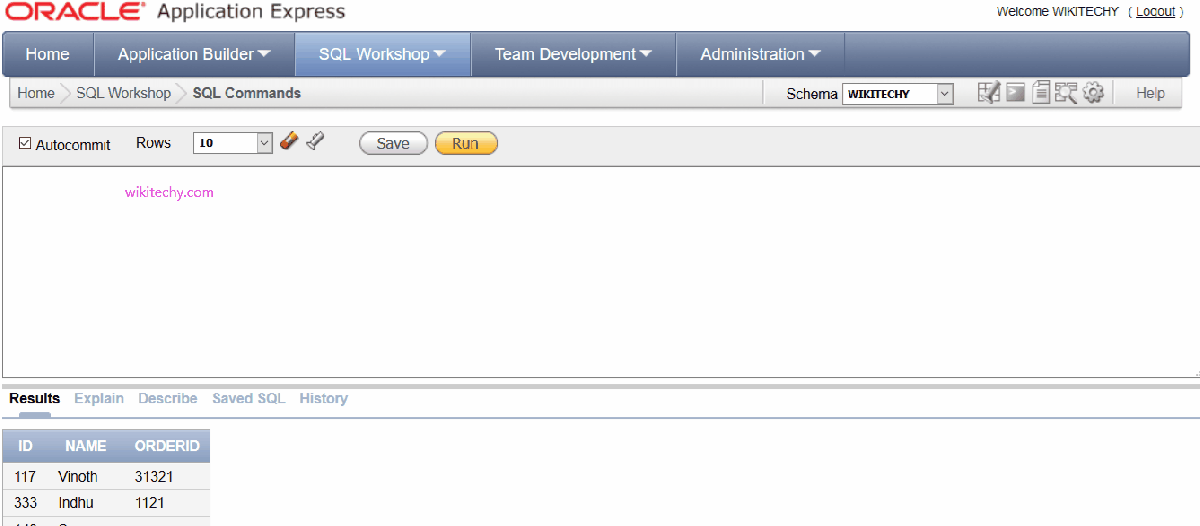Switch to the Results tab
The width and height of the screenshot is (1200, 526).
click(35, 398)
